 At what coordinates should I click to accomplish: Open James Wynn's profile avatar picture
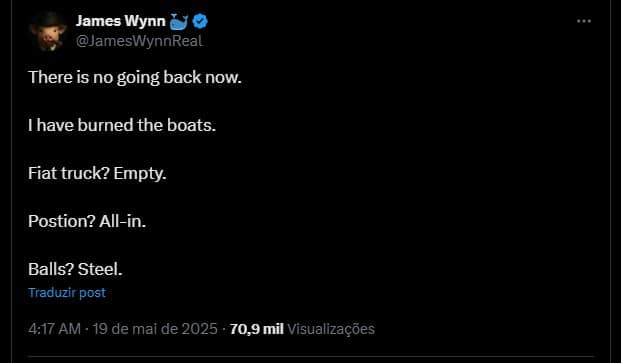click(x=48, y=31)
